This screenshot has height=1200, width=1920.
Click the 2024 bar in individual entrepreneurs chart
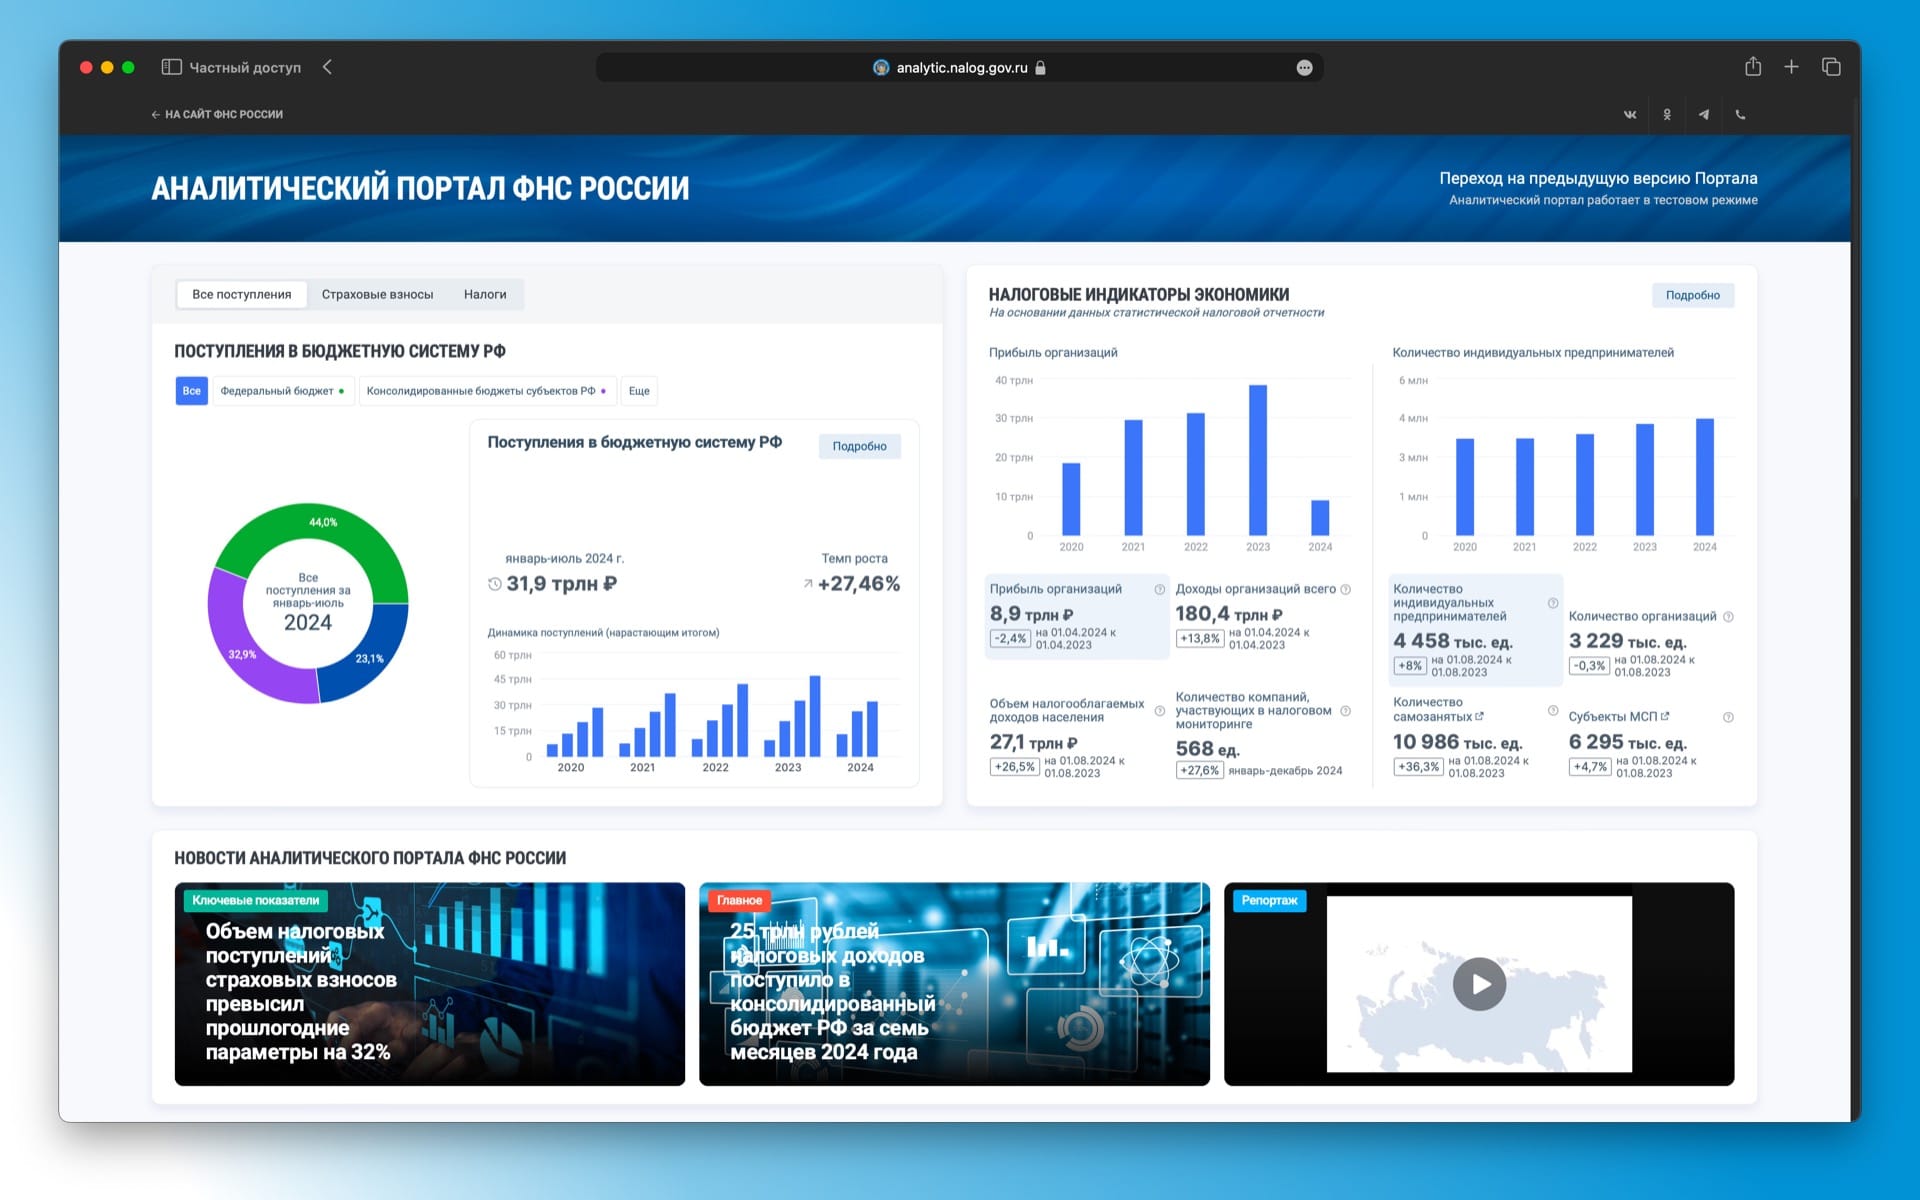pos(1704,477)
